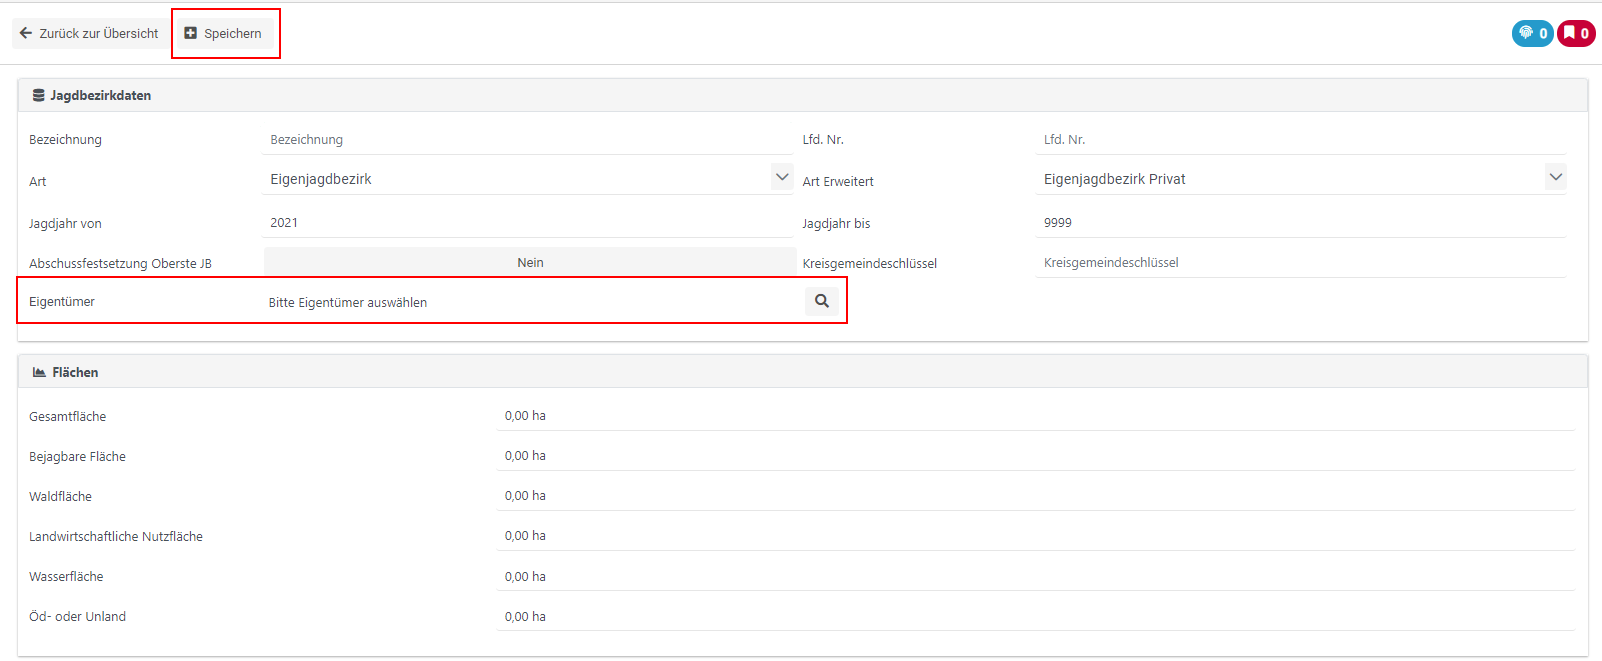This screenshot has width=1602, height=661.
Task: Select the Landwirtschaftliche Nutzfläche value field
Action: pyautogui.click(x=1035, y=536)
